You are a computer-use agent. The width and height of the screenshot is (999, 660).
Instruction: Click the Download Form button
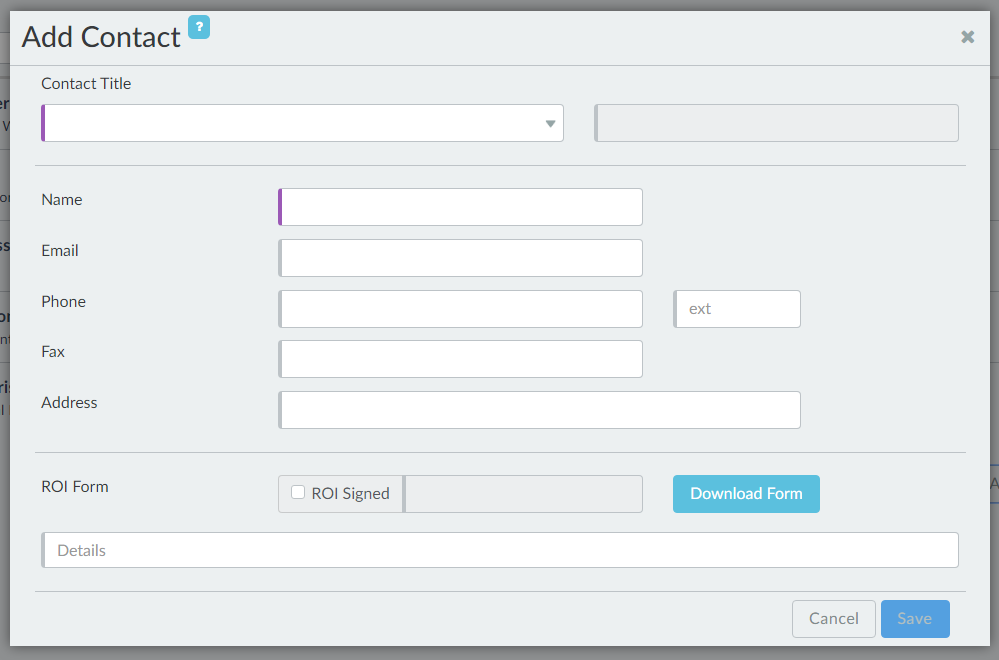click(x=746, y=494)
